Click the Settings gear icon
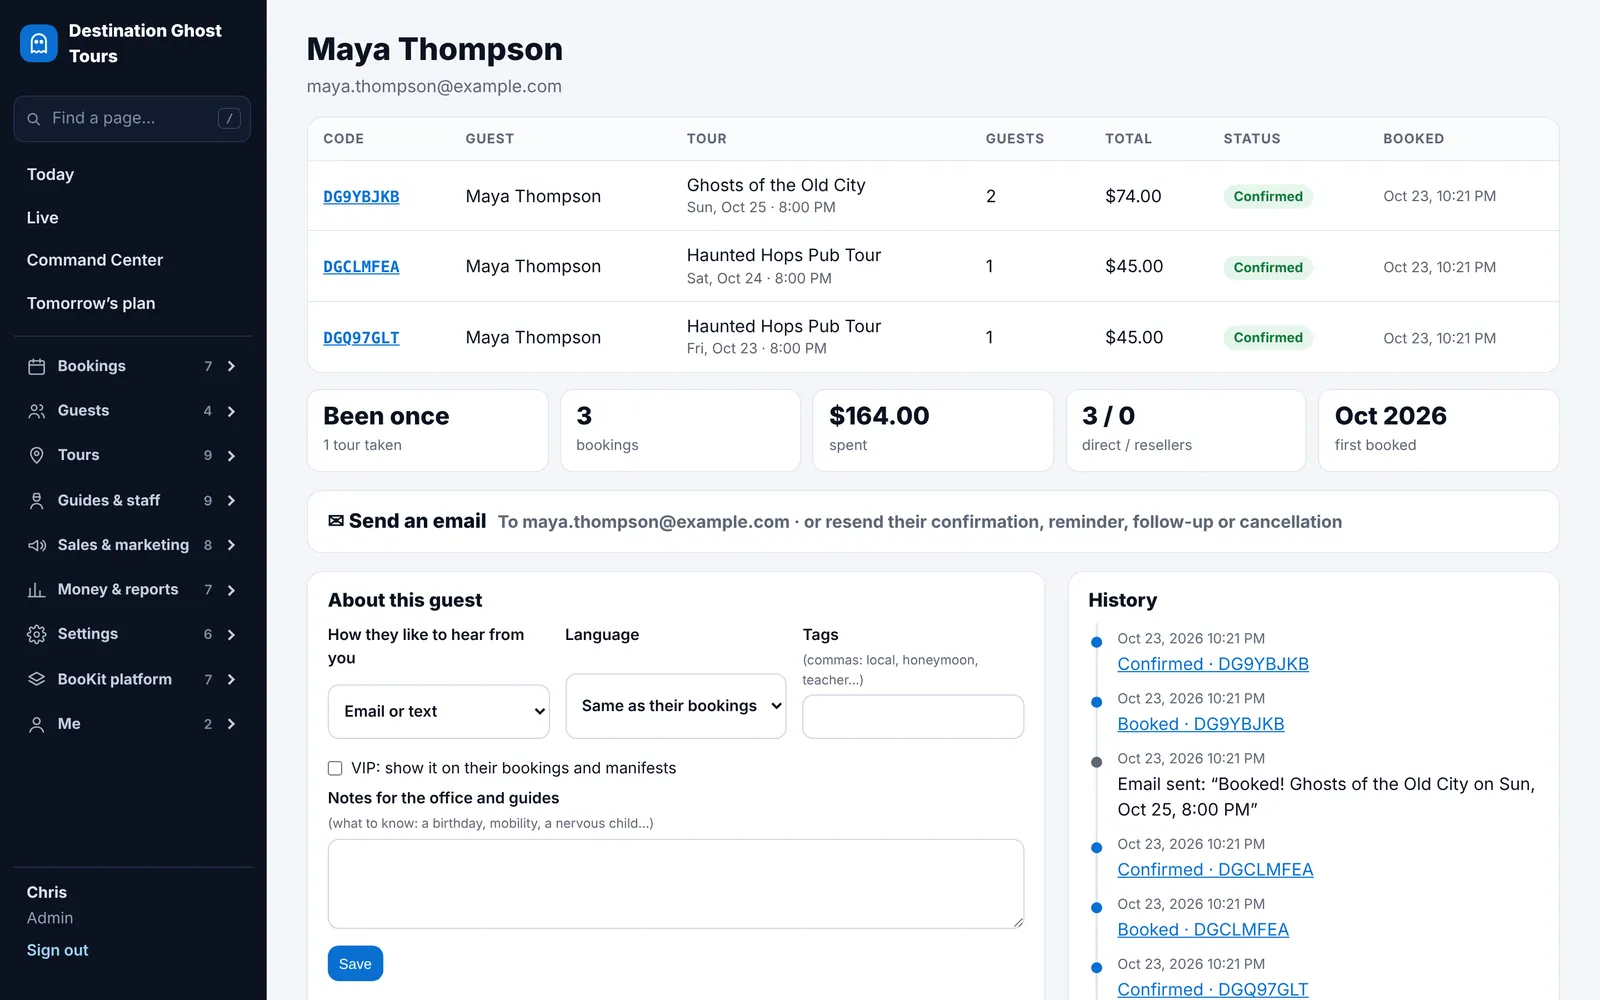Screen dimensions: 1600x1000 (37, 634)
